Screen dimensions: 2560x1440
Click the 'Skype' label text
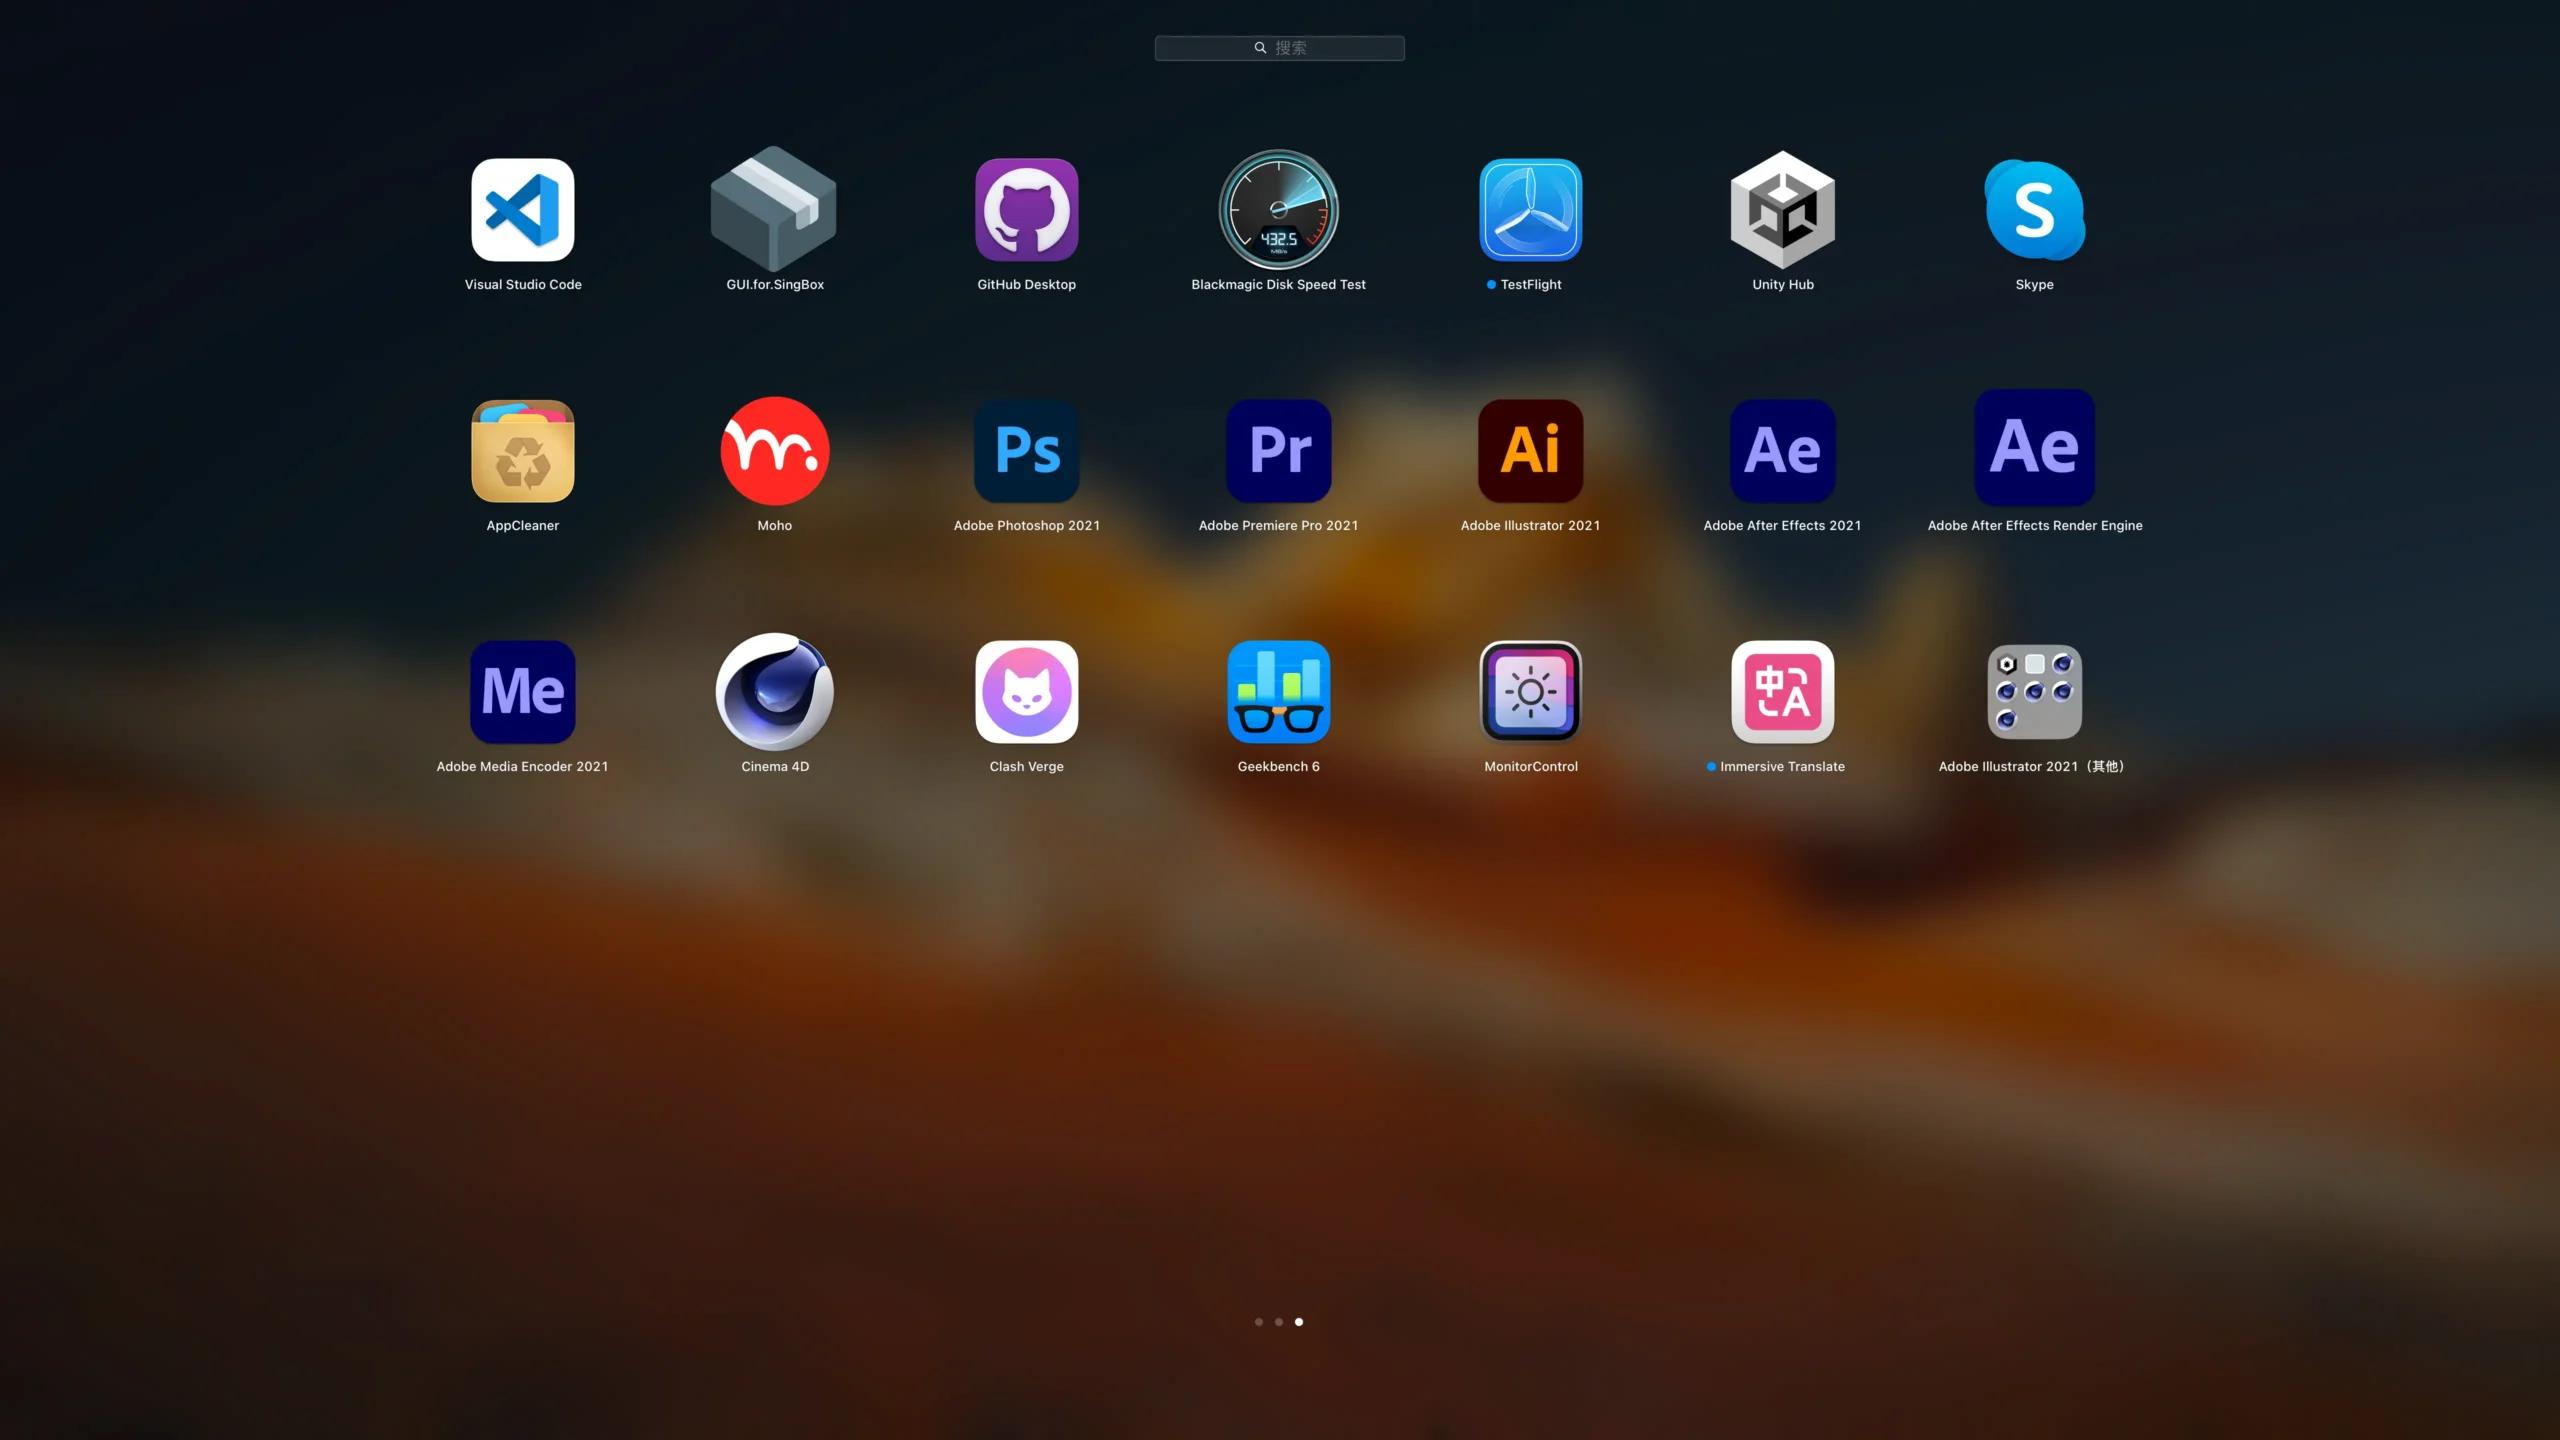(x=2035, y=285)
